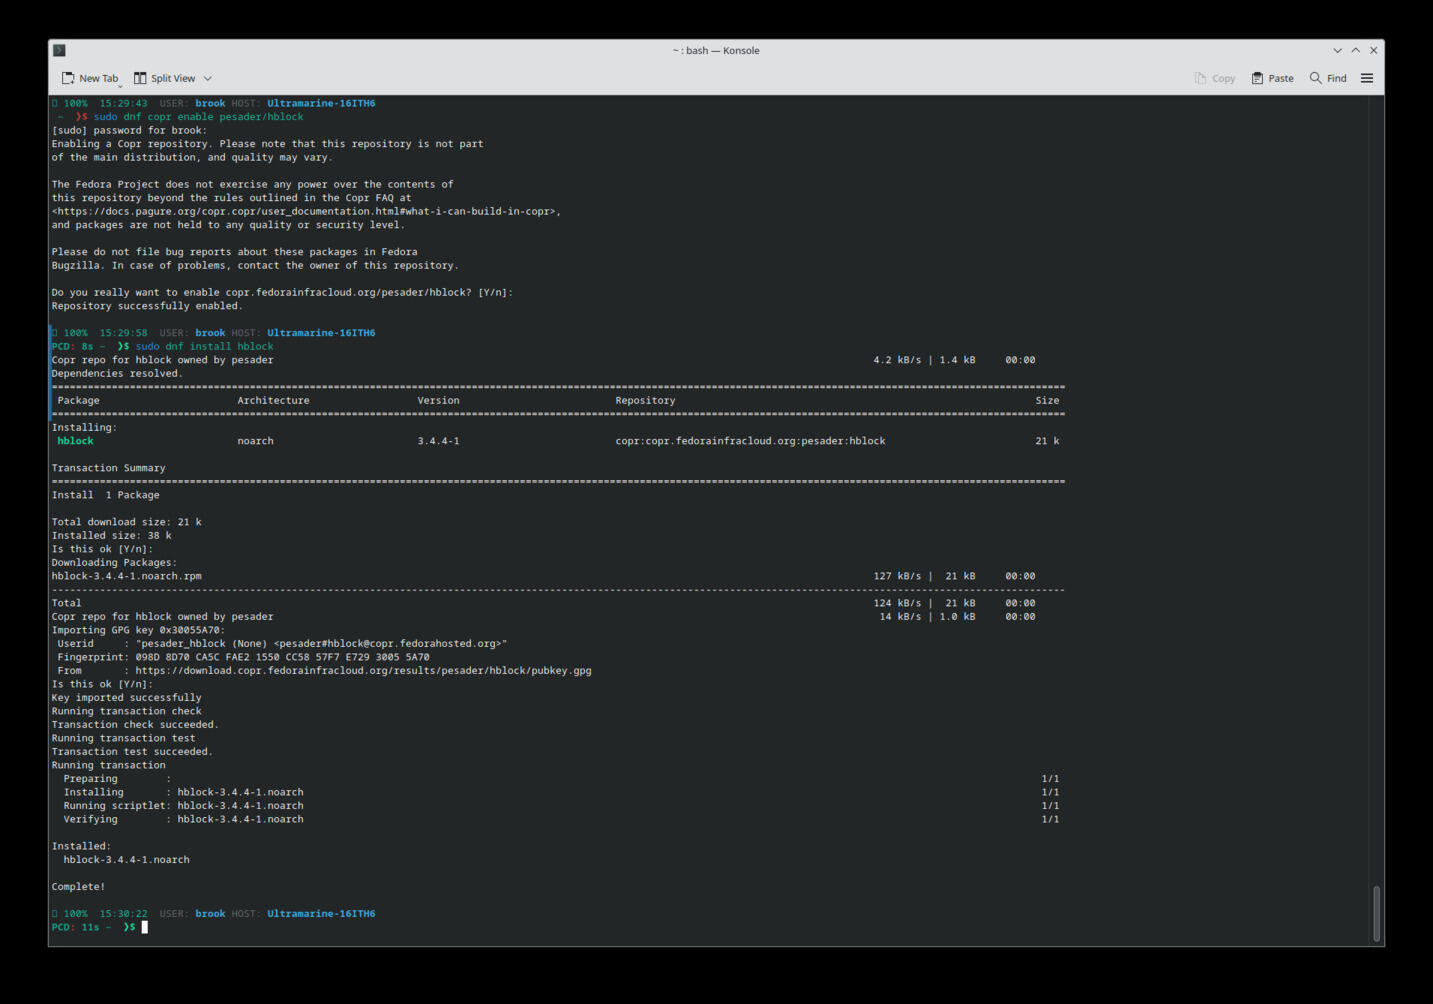
Task: Click the Fingerprint line of the GPG key
Action: tap(243, 657)
